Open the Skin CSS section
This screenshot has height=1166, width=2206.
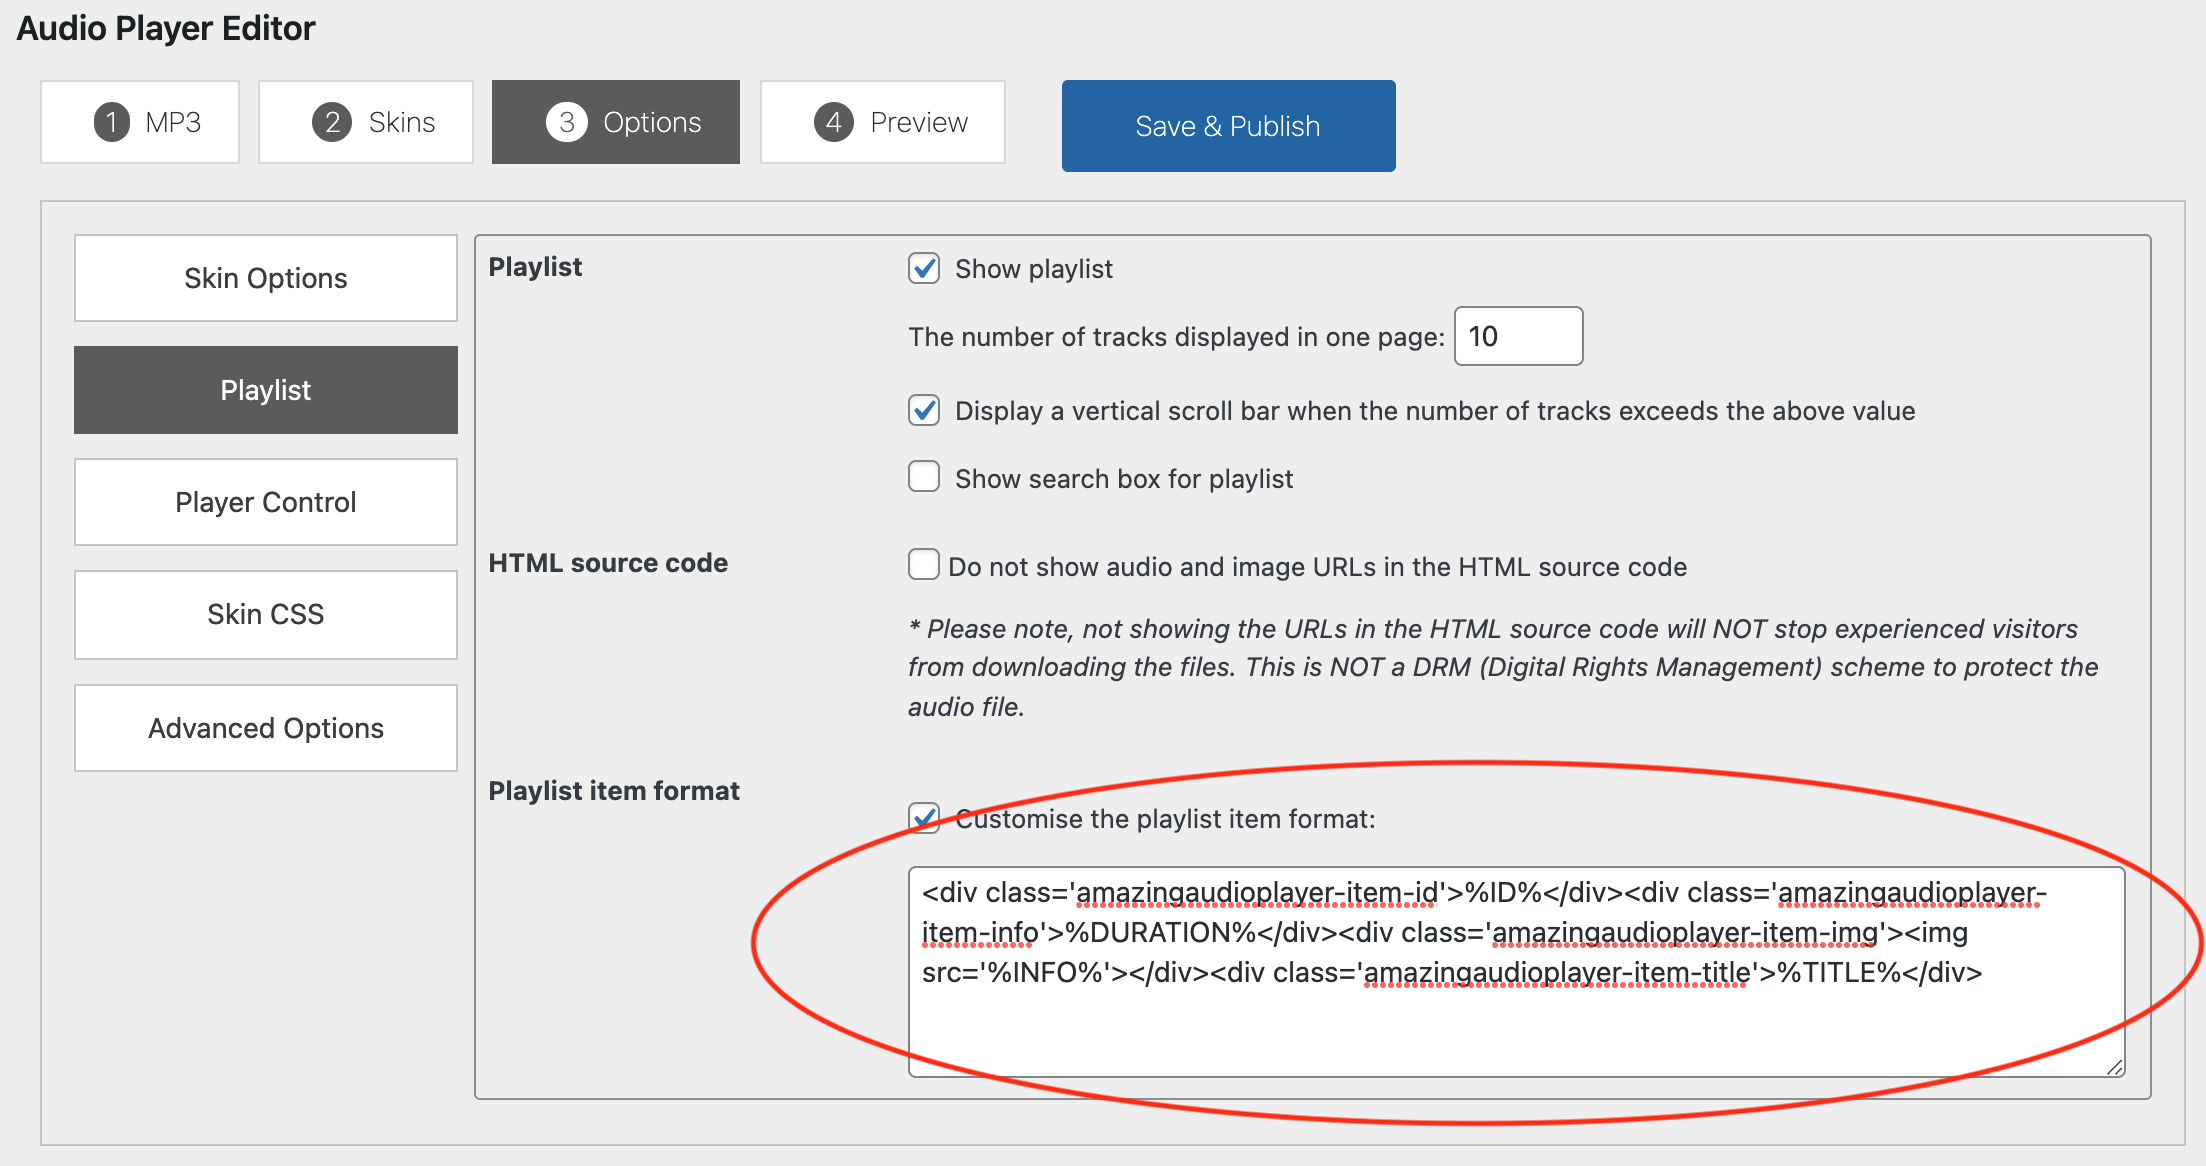pyautogui.click(x=266, y=614)
